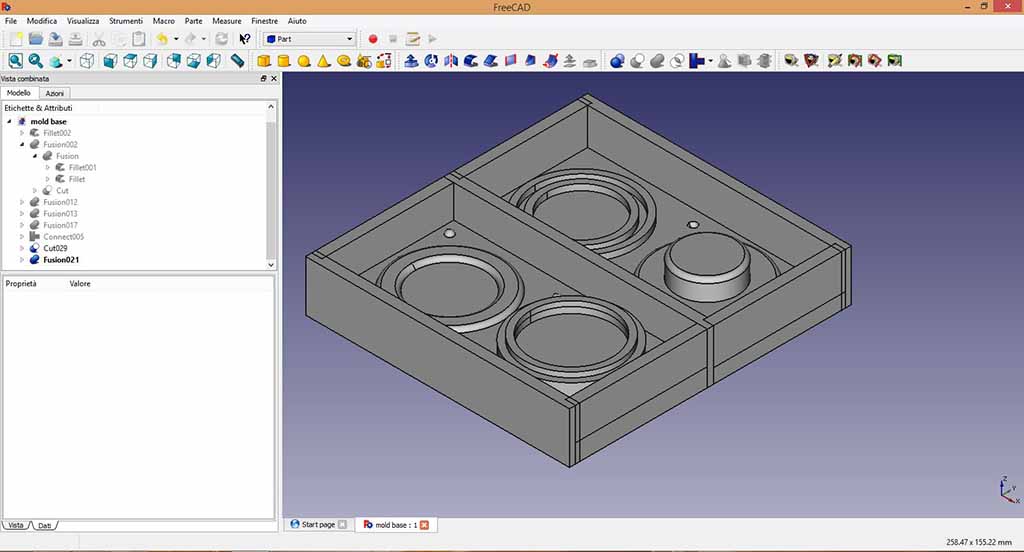Select Connect005 in the model tree
Image resolution: width=1024 pixels, height=552 pixels.
click(x=63, y=236)
